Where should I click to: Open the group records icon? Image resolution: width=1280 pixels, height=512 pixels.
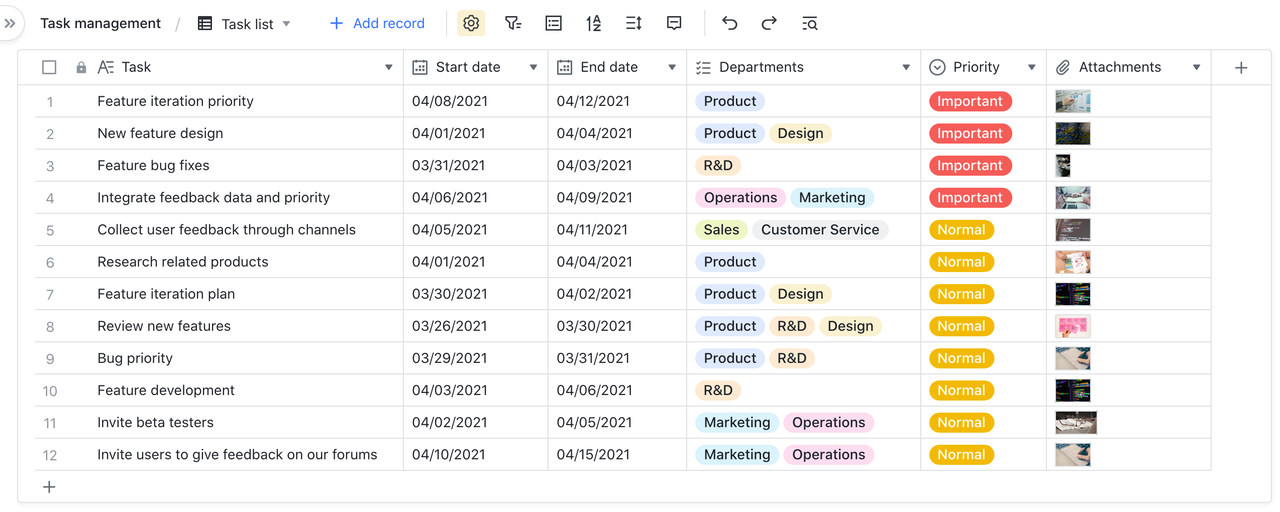[553, 23]
